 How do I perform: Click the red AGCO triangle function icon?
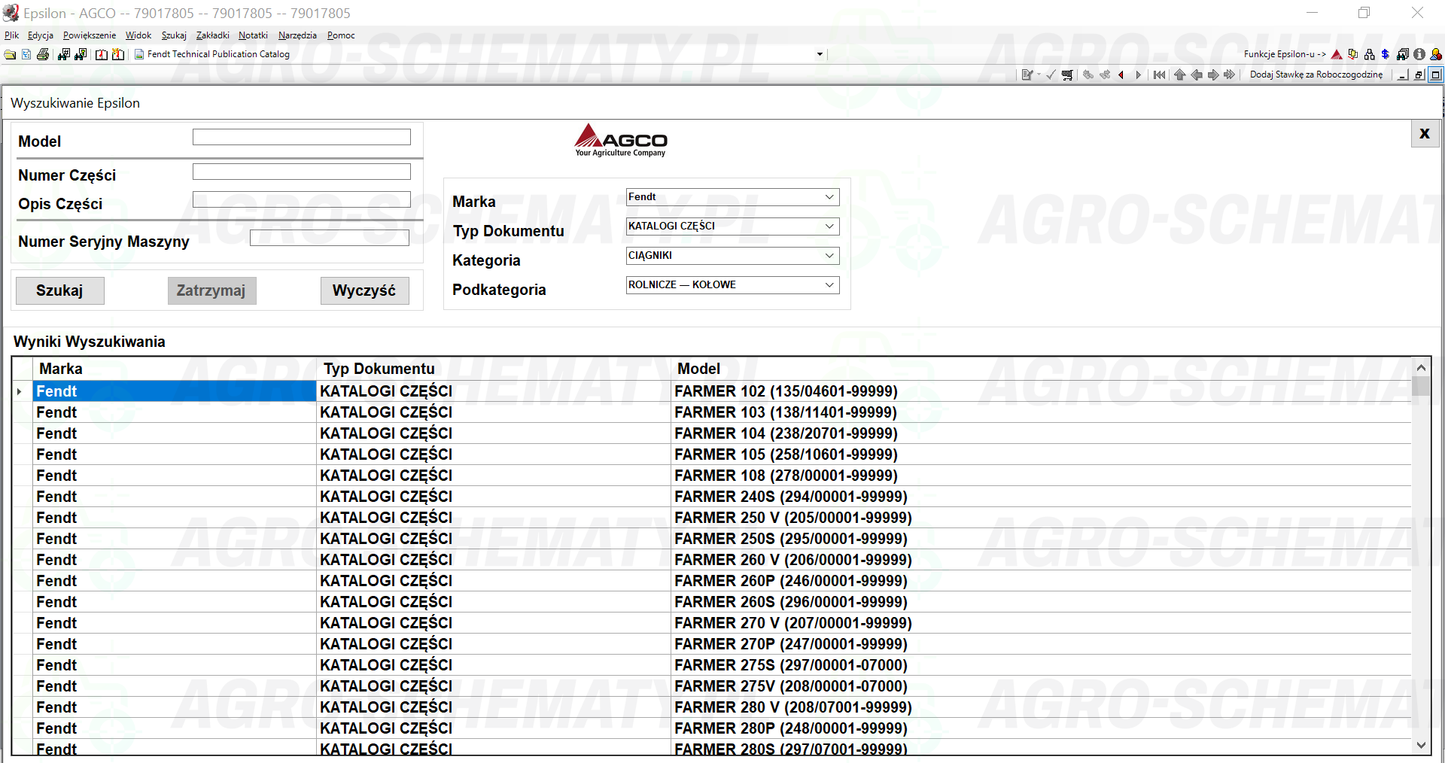click(x=1336, y=55)
